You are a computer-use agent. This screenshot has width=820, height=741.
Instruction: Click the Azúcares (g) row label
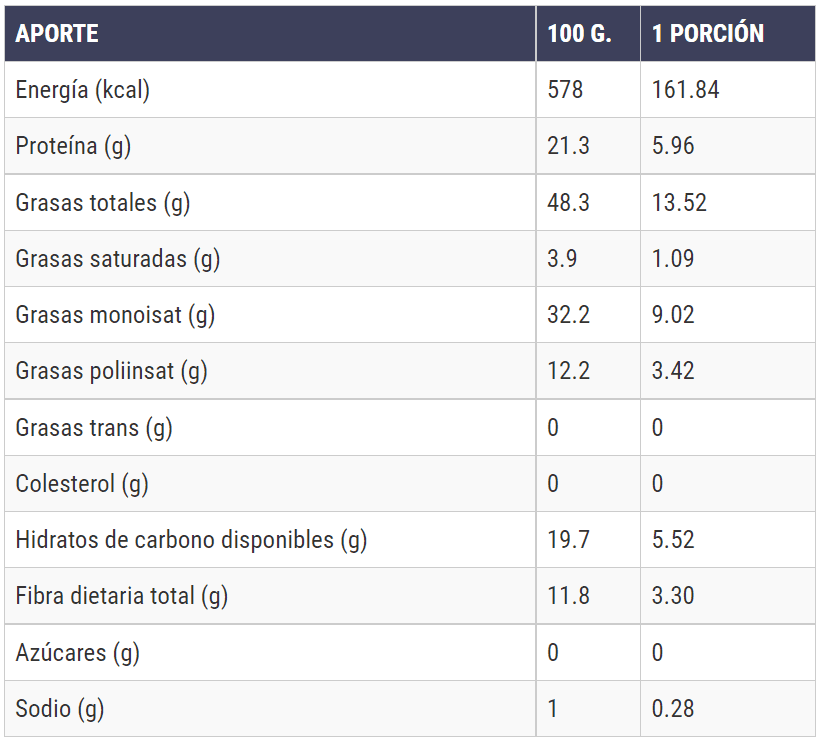(78, 653)
